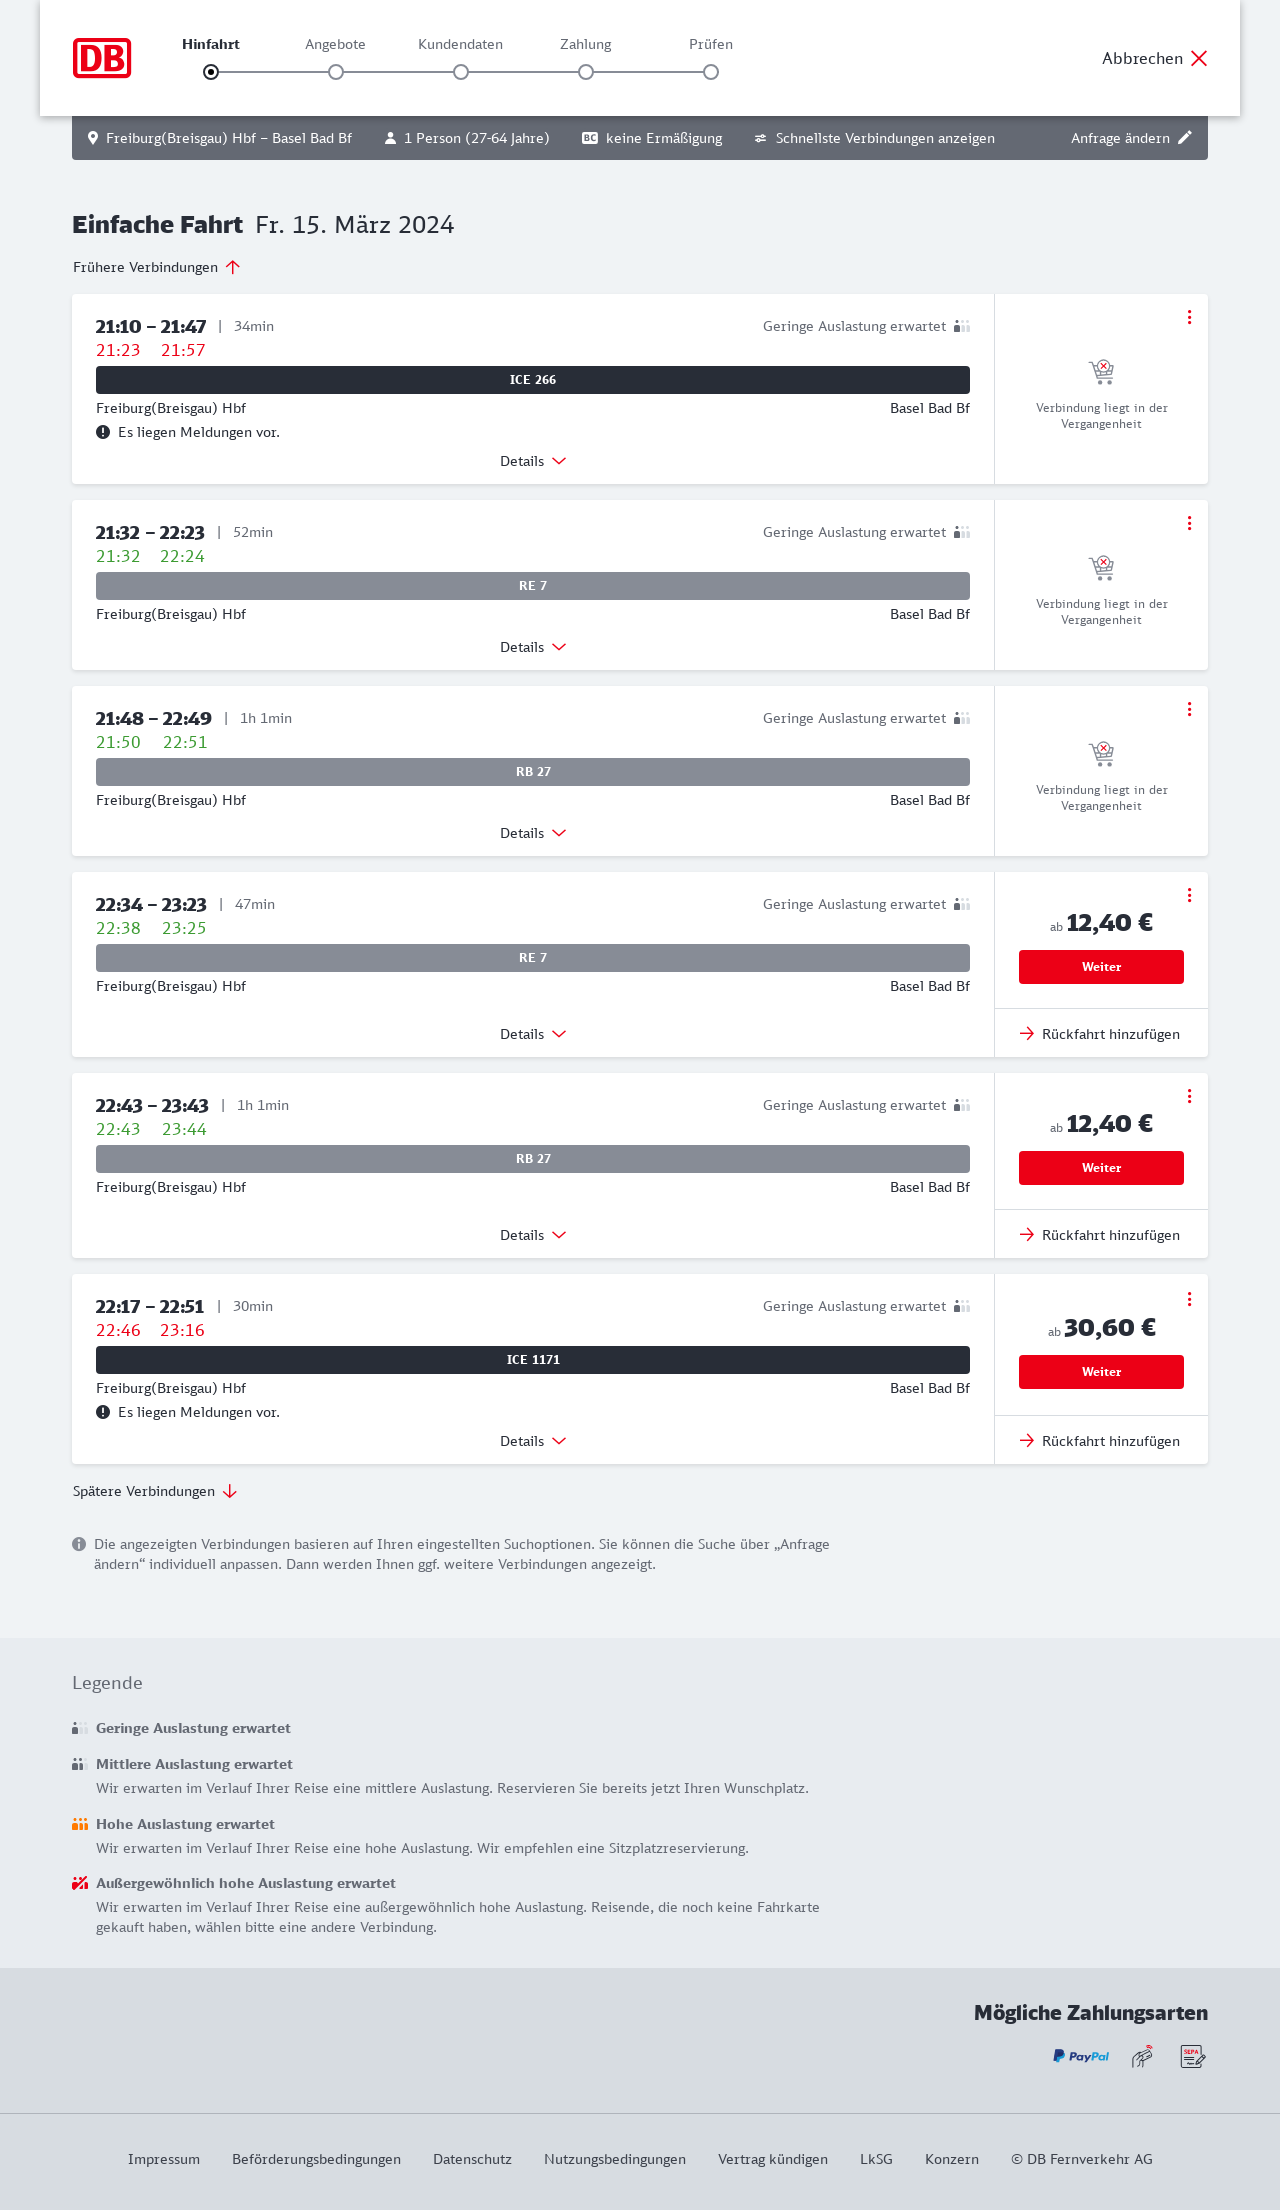Viewport: 1280px width, 2210px height.
Task: Click the Abbrechen cancel X icon
Action: click(x=1199, y=58)
